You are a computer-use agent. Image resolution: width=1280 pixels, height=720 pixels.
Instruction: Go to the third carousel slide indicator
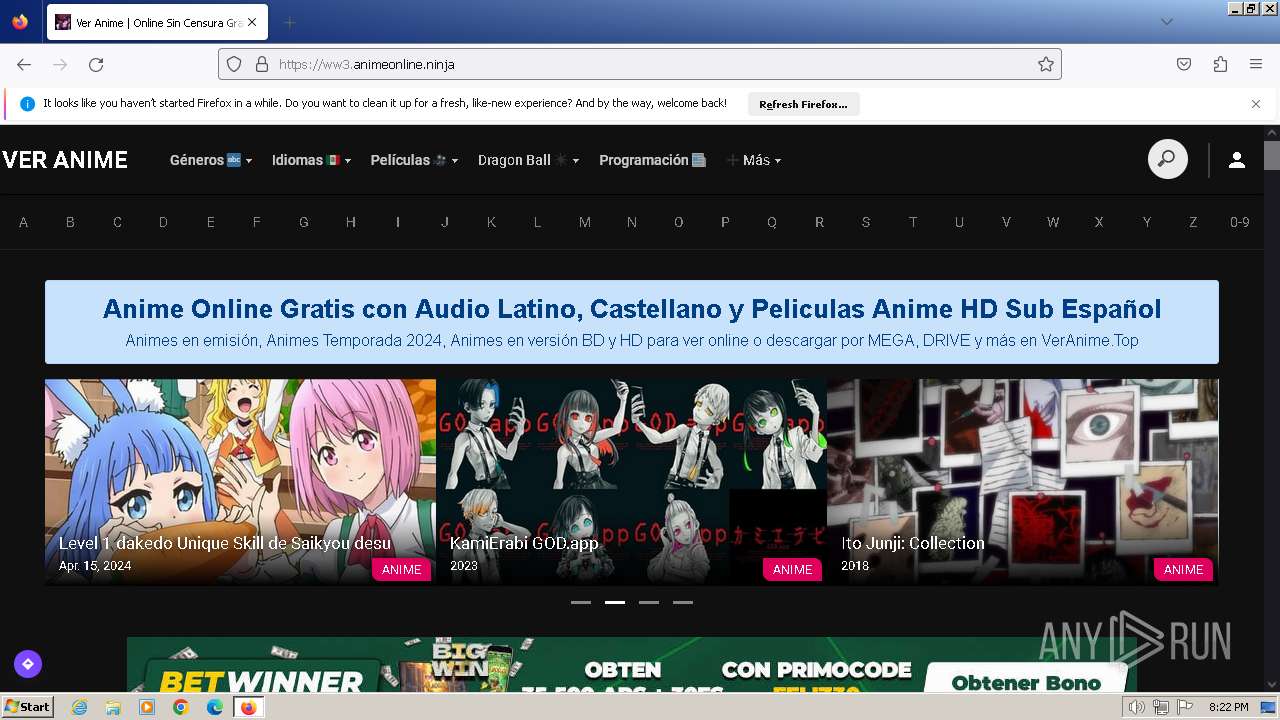click(x=649, y=603)
